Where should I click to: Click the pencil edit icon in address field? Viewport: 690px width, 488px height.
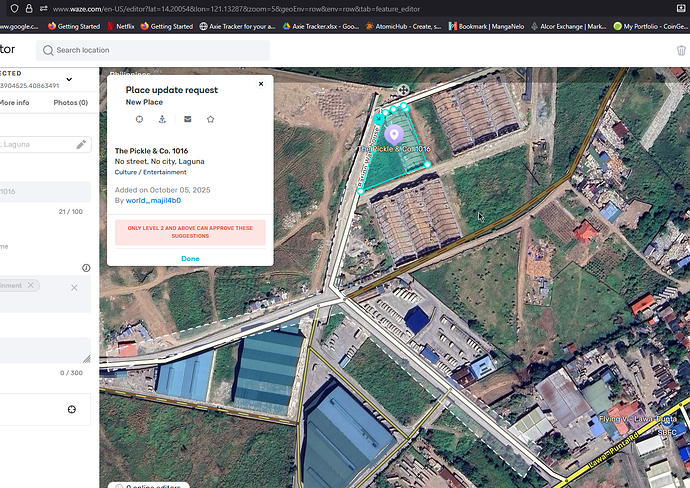click(x=81, y=145)
